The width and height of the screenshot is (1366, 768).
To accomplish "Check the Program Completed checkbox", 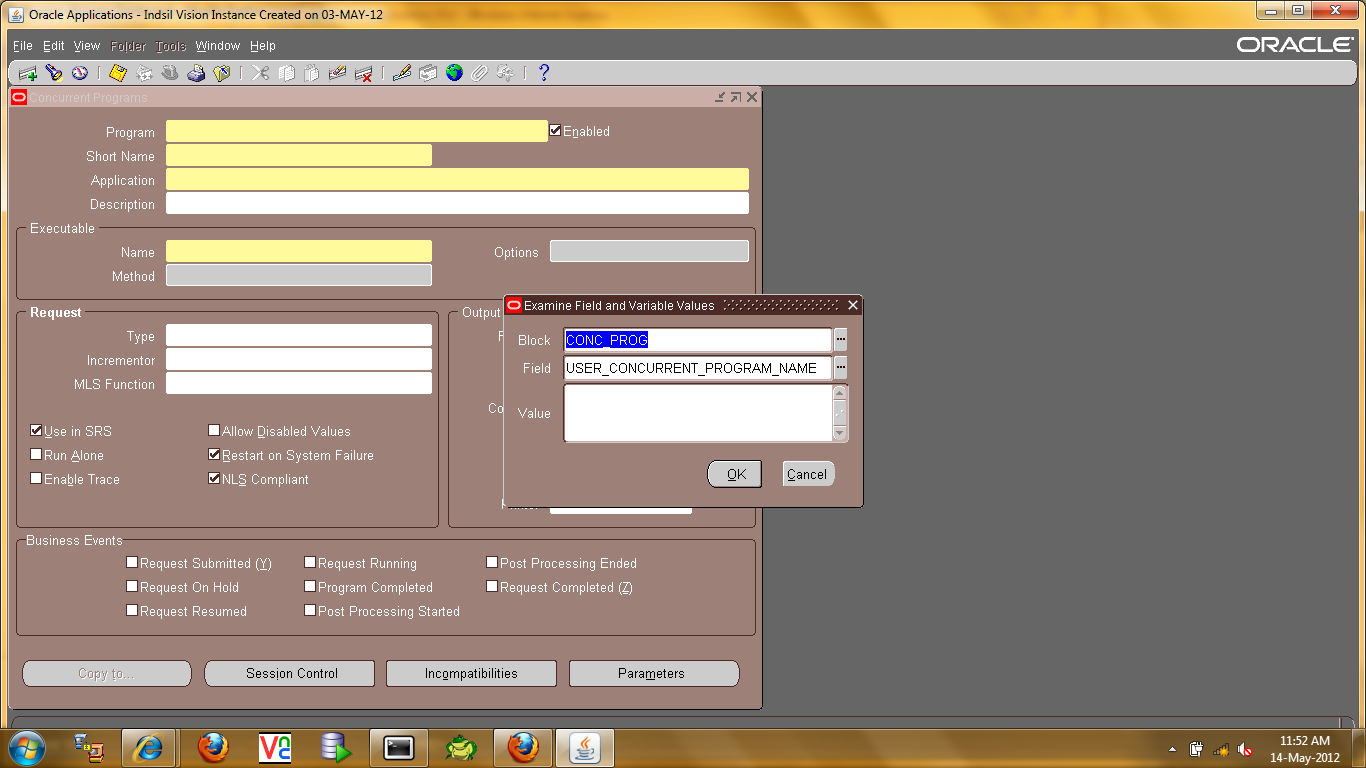I will pyautogui.click(x=310, y=587).
